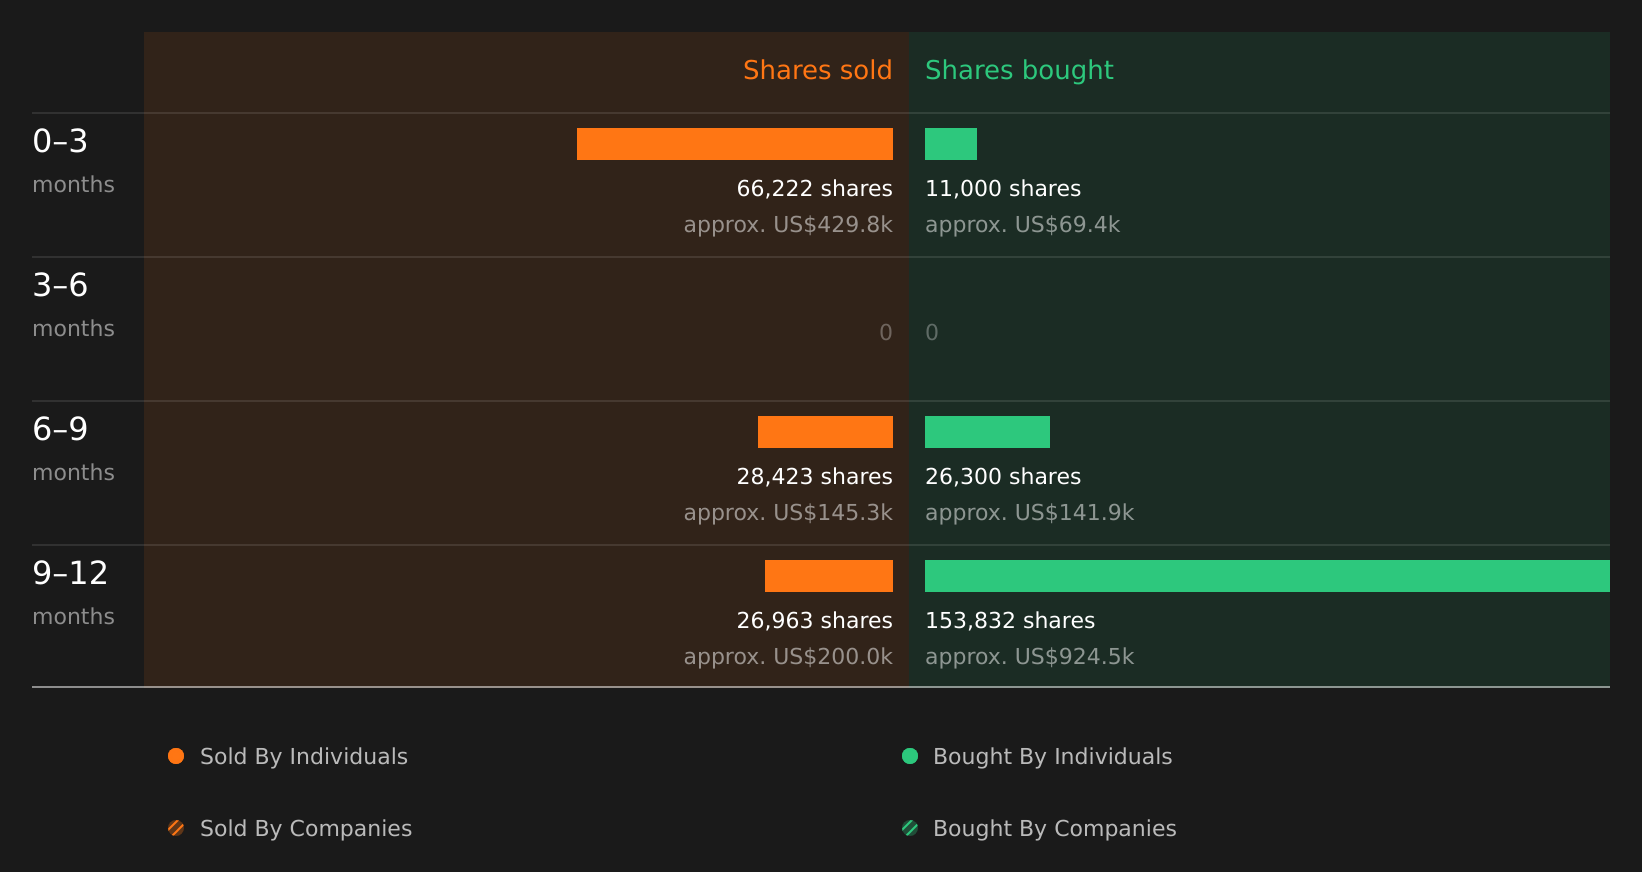1642x872 pixels.
Task: Select the 6–9 months green bought bar
Action: pos(987,432)
